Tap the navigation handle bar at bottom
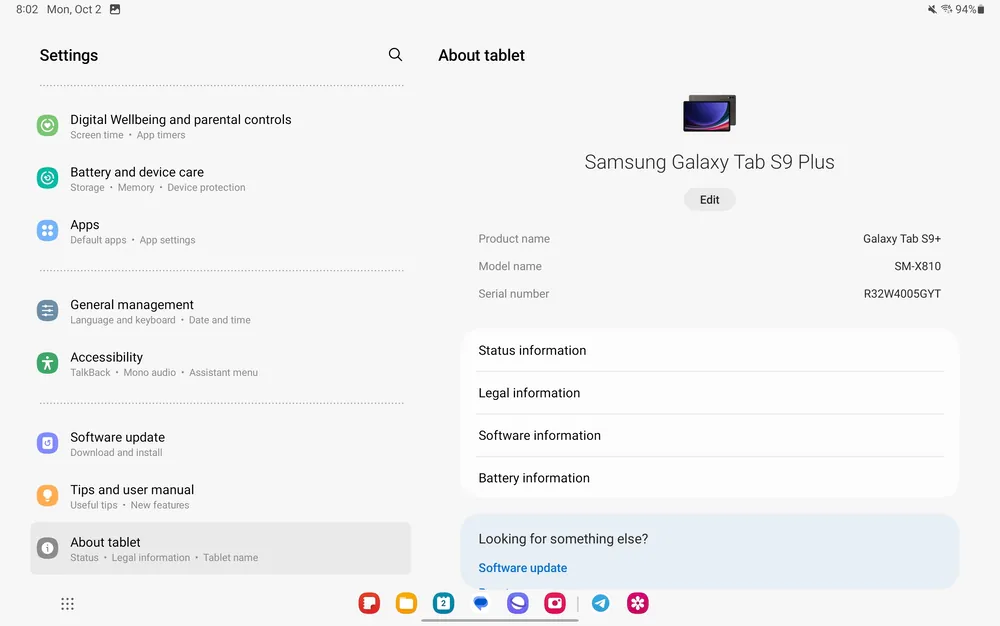The height and width of the screenshot is (626, 1000). [x=500, y=620]
